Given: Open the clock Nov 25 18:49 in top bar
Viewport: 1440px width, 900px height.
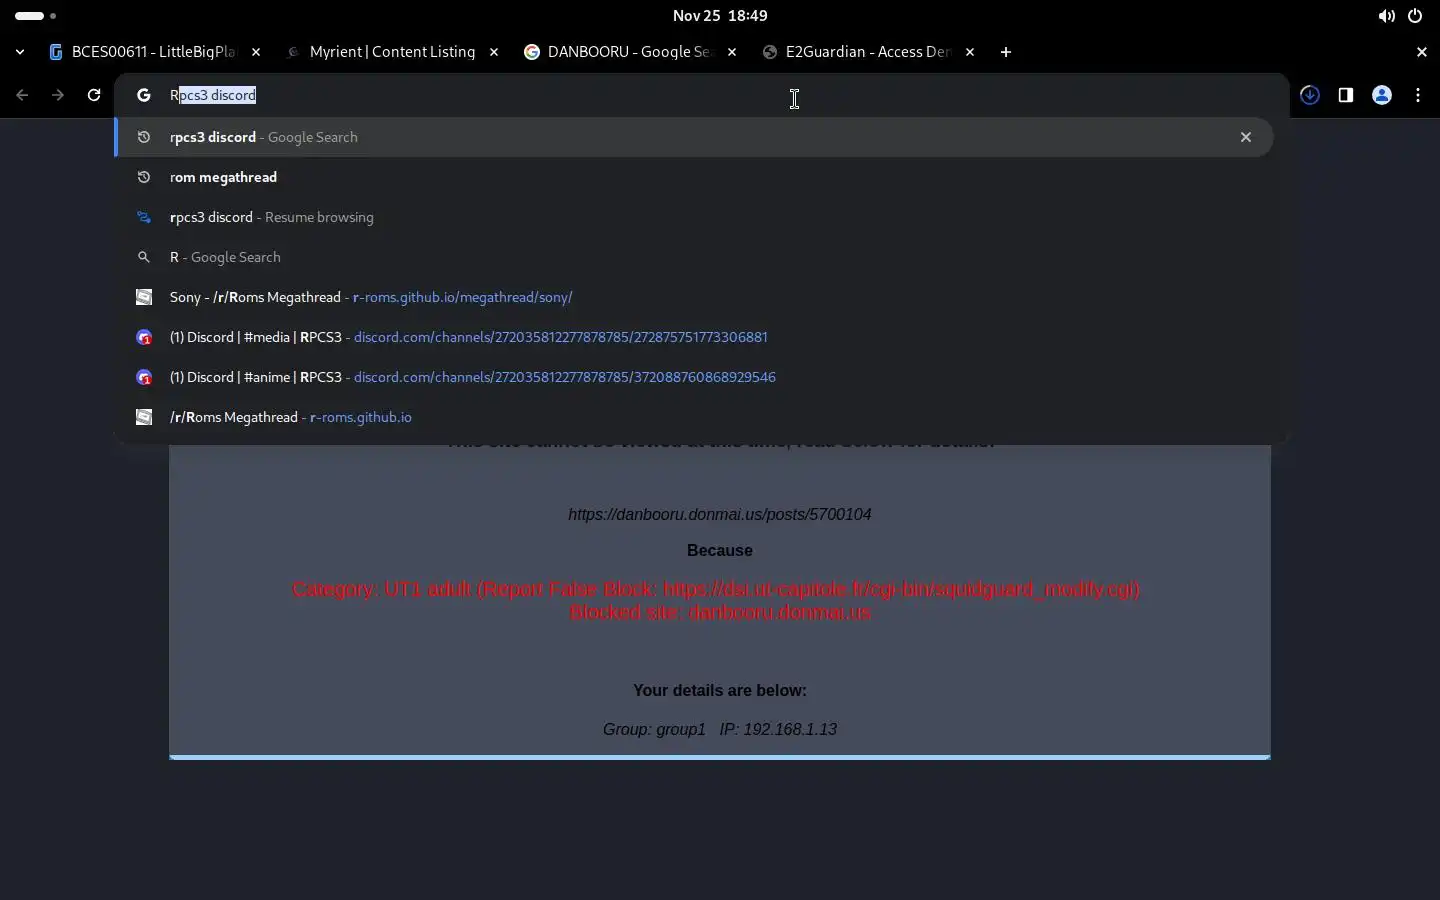Looking at the screenshot, I should (720, 16).
